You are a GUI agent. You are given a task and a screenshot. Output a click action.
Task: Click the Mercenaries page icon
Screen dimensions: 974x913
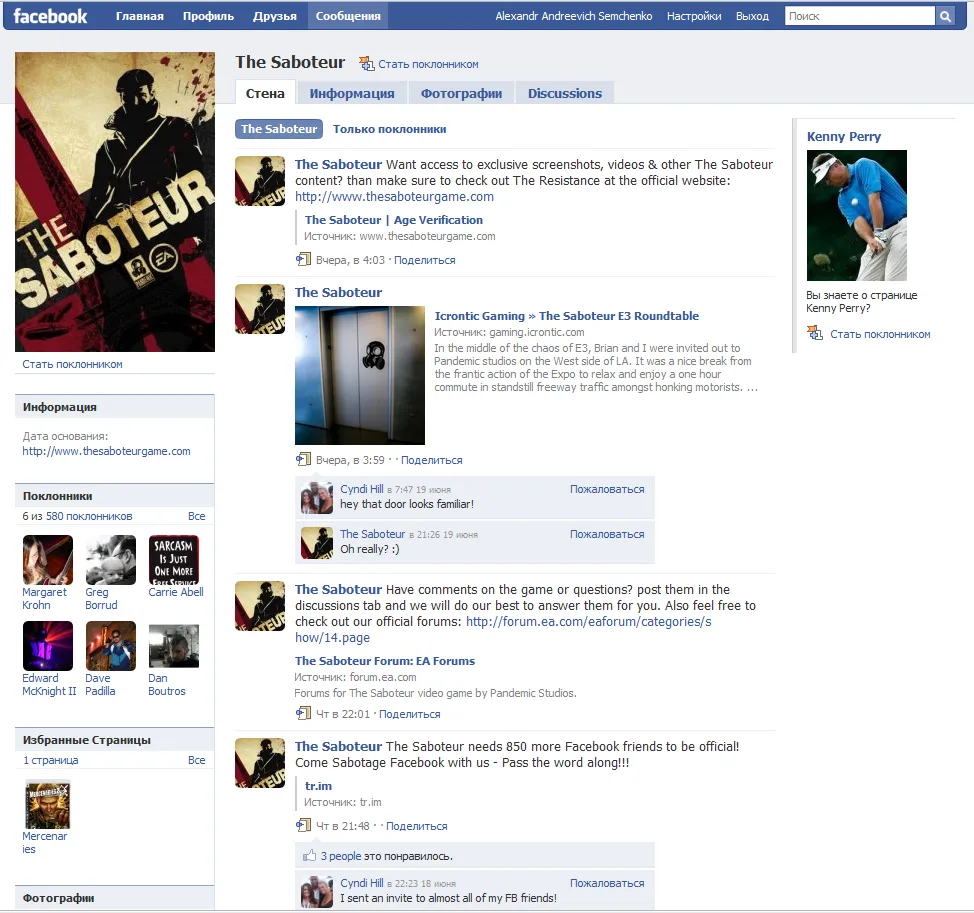[48, 804]
